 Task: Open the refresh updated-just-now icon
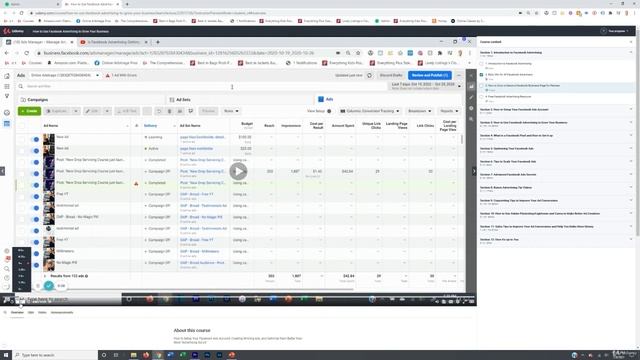click(x=369, y=76)
